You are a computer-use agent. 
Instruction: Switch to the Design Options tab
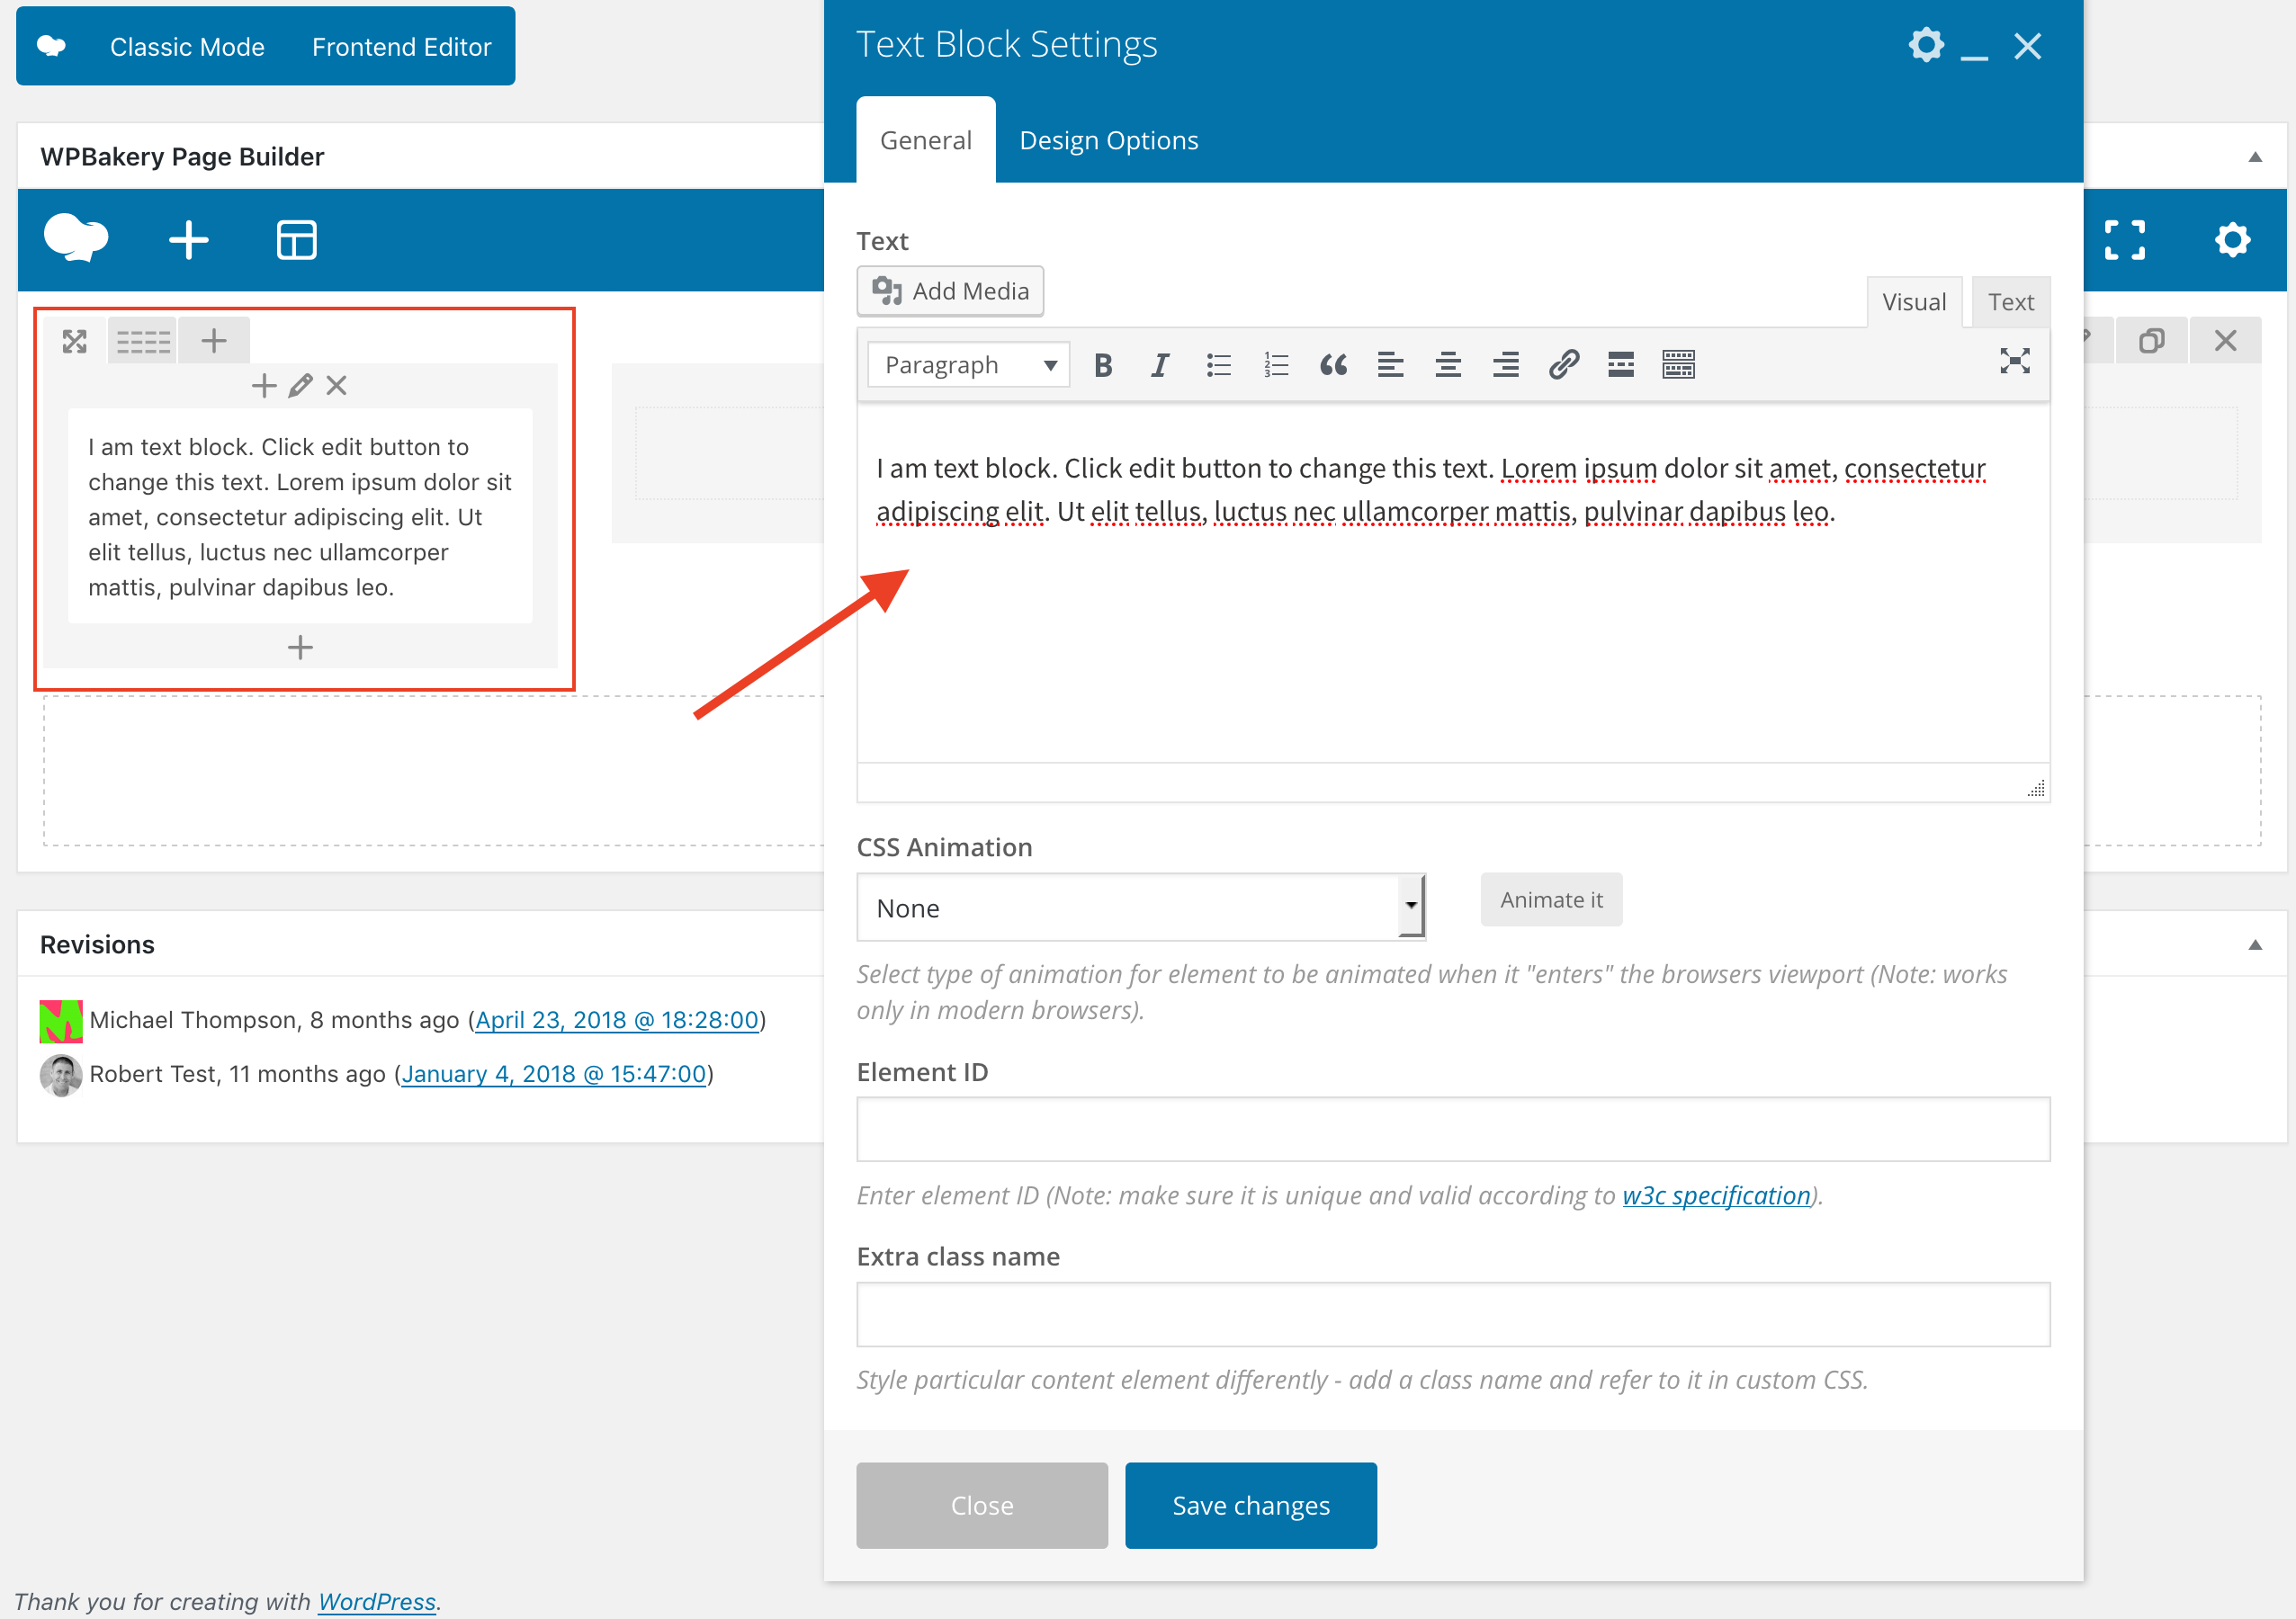tap(1108, 141)
